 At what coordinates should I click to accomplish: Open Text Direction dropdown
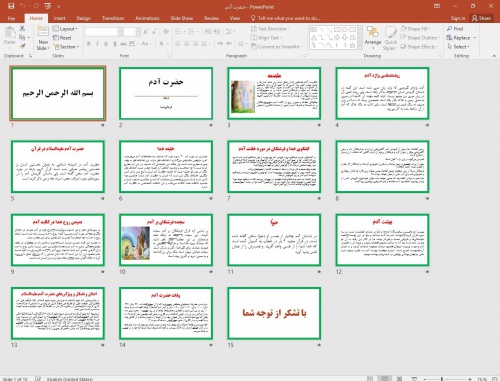270,29
